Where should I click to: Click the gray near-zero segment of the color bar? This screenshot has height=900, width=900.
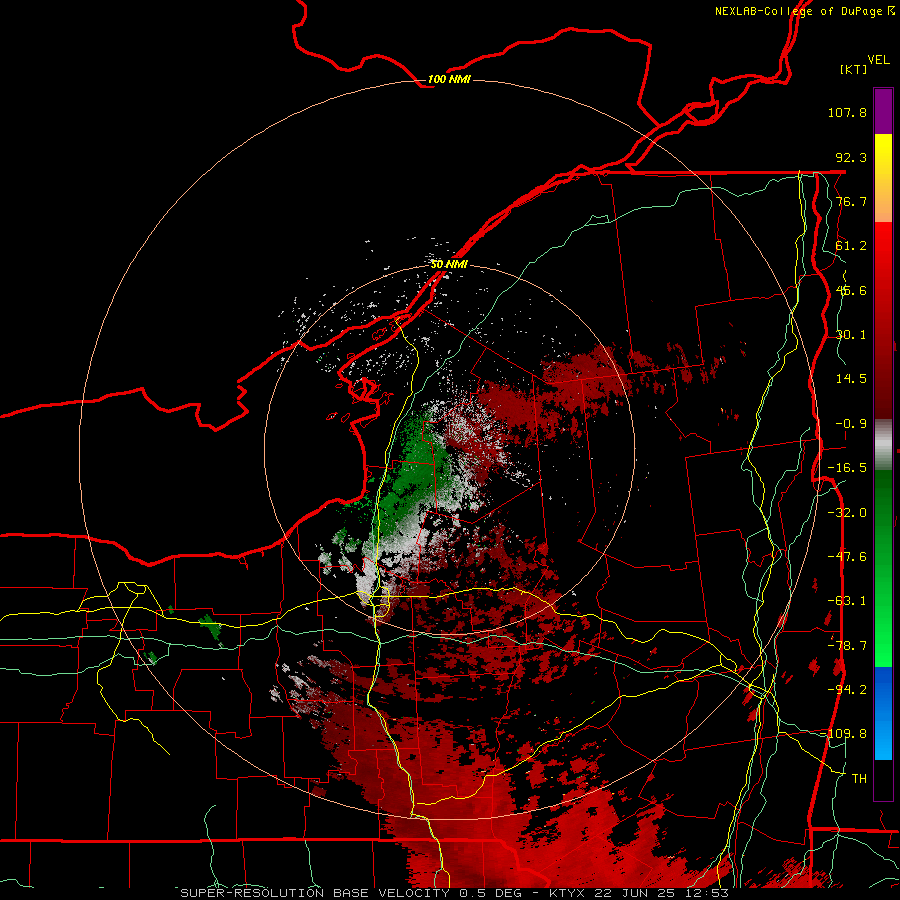883,445
